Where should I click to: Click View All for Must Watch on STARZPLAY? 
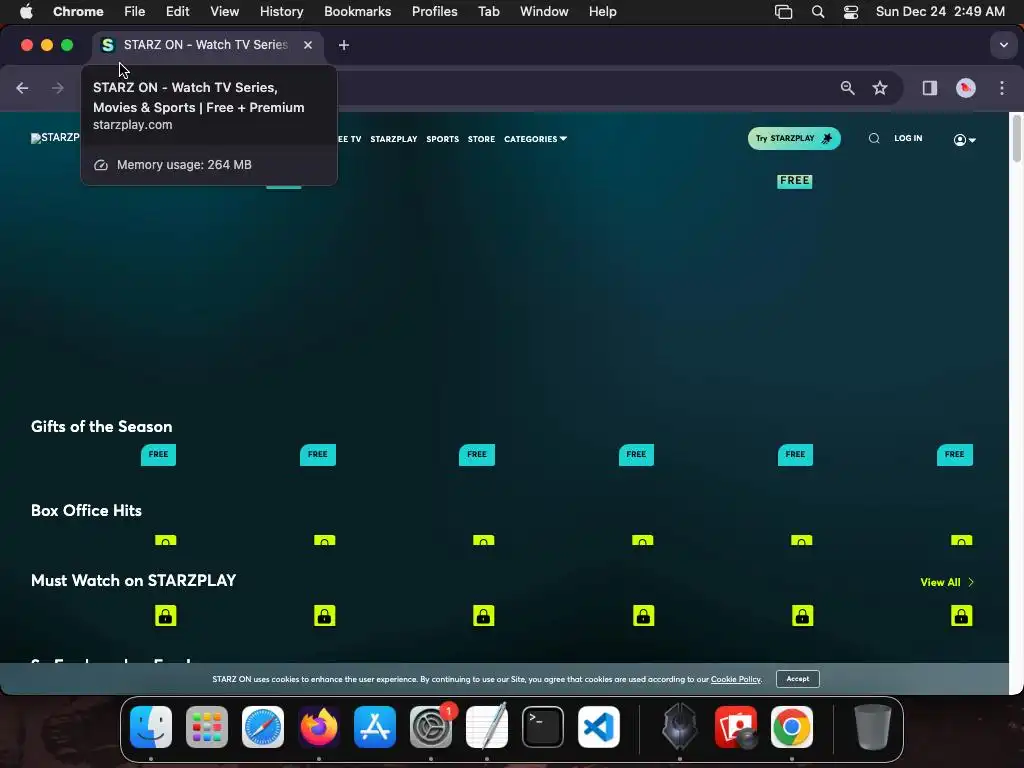click(947, 583)
